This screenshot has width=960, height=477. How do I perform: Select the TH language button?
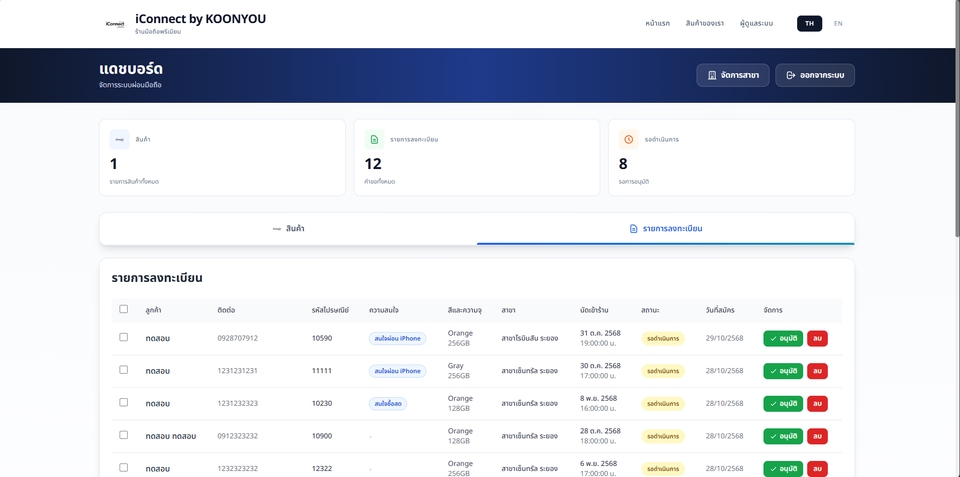809,23
